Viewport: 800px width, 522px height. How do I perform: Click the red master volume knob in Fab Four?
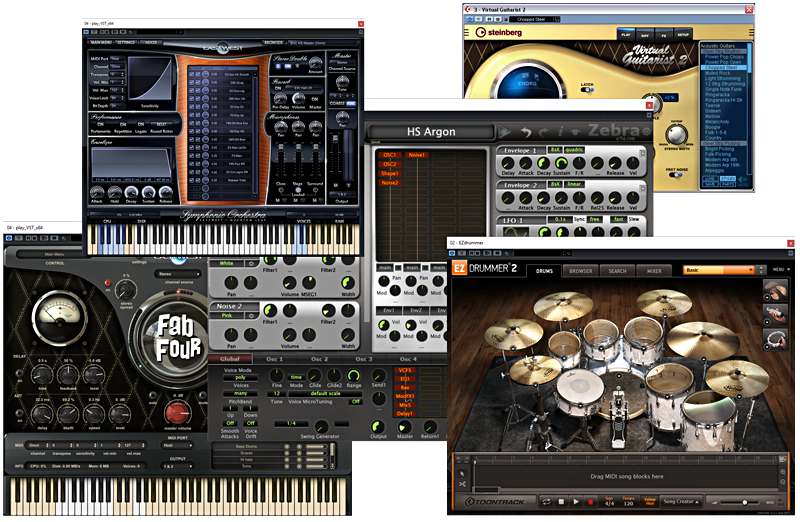pyautogui.click(x=177, y=413)
